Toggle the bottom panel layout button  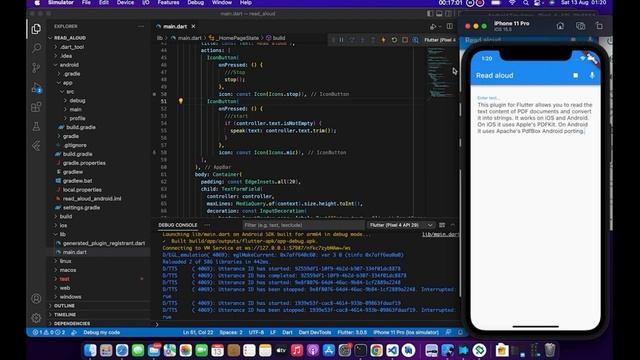click(x=439, y=13)
